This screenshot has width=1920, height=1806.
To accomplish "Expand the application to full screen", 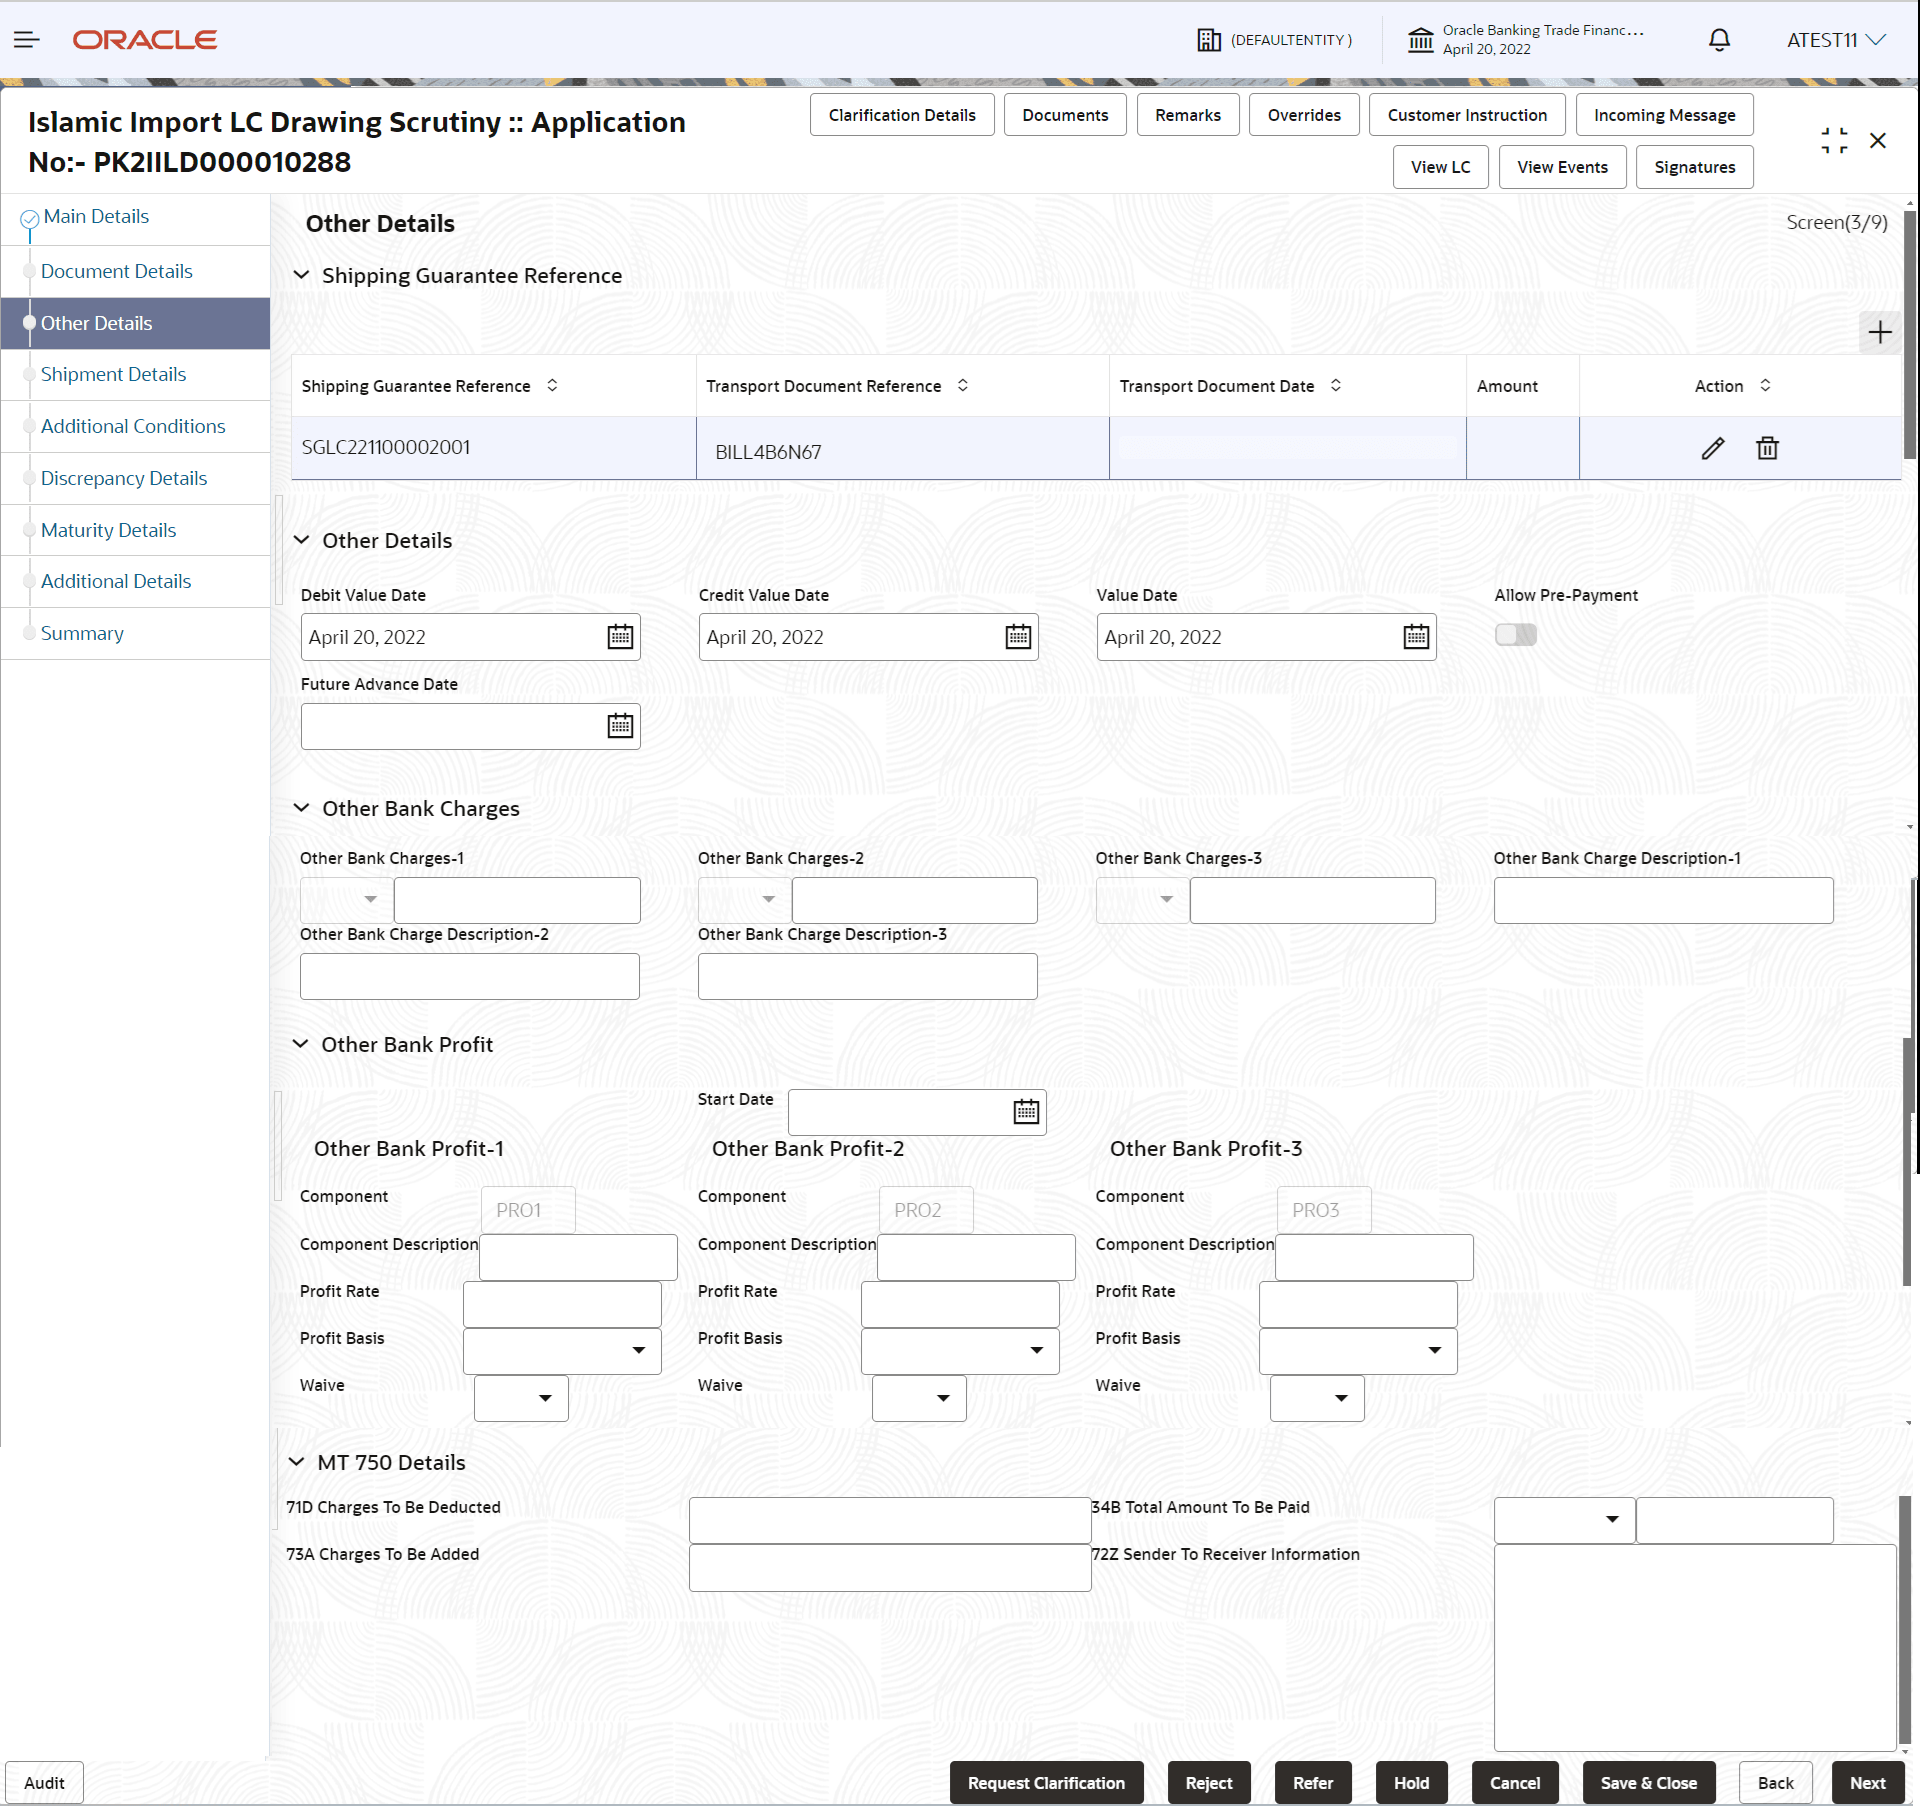I will click(1833, 140).
